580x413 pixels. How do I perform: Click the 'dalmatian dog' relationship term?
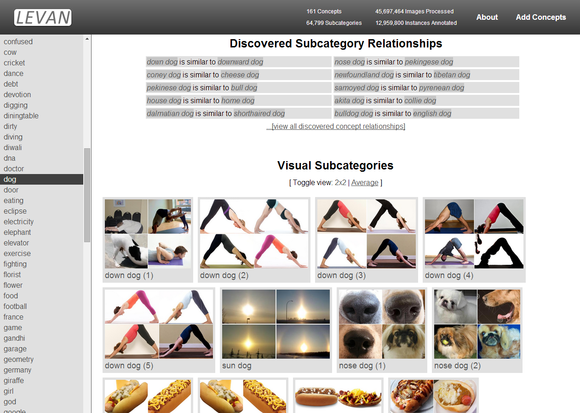pyautogui.click(x=170, y=114)
